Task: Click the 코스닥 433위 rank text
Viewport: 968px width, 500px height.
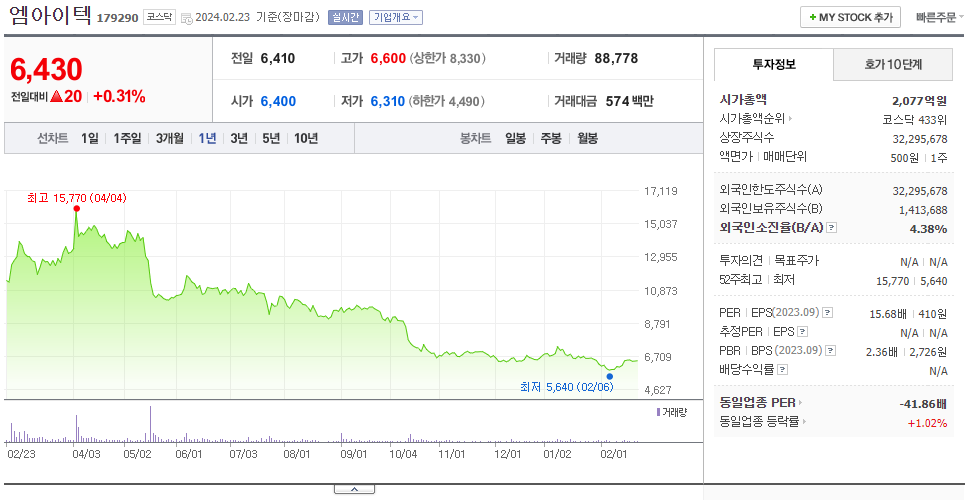Action: [915, 119]
